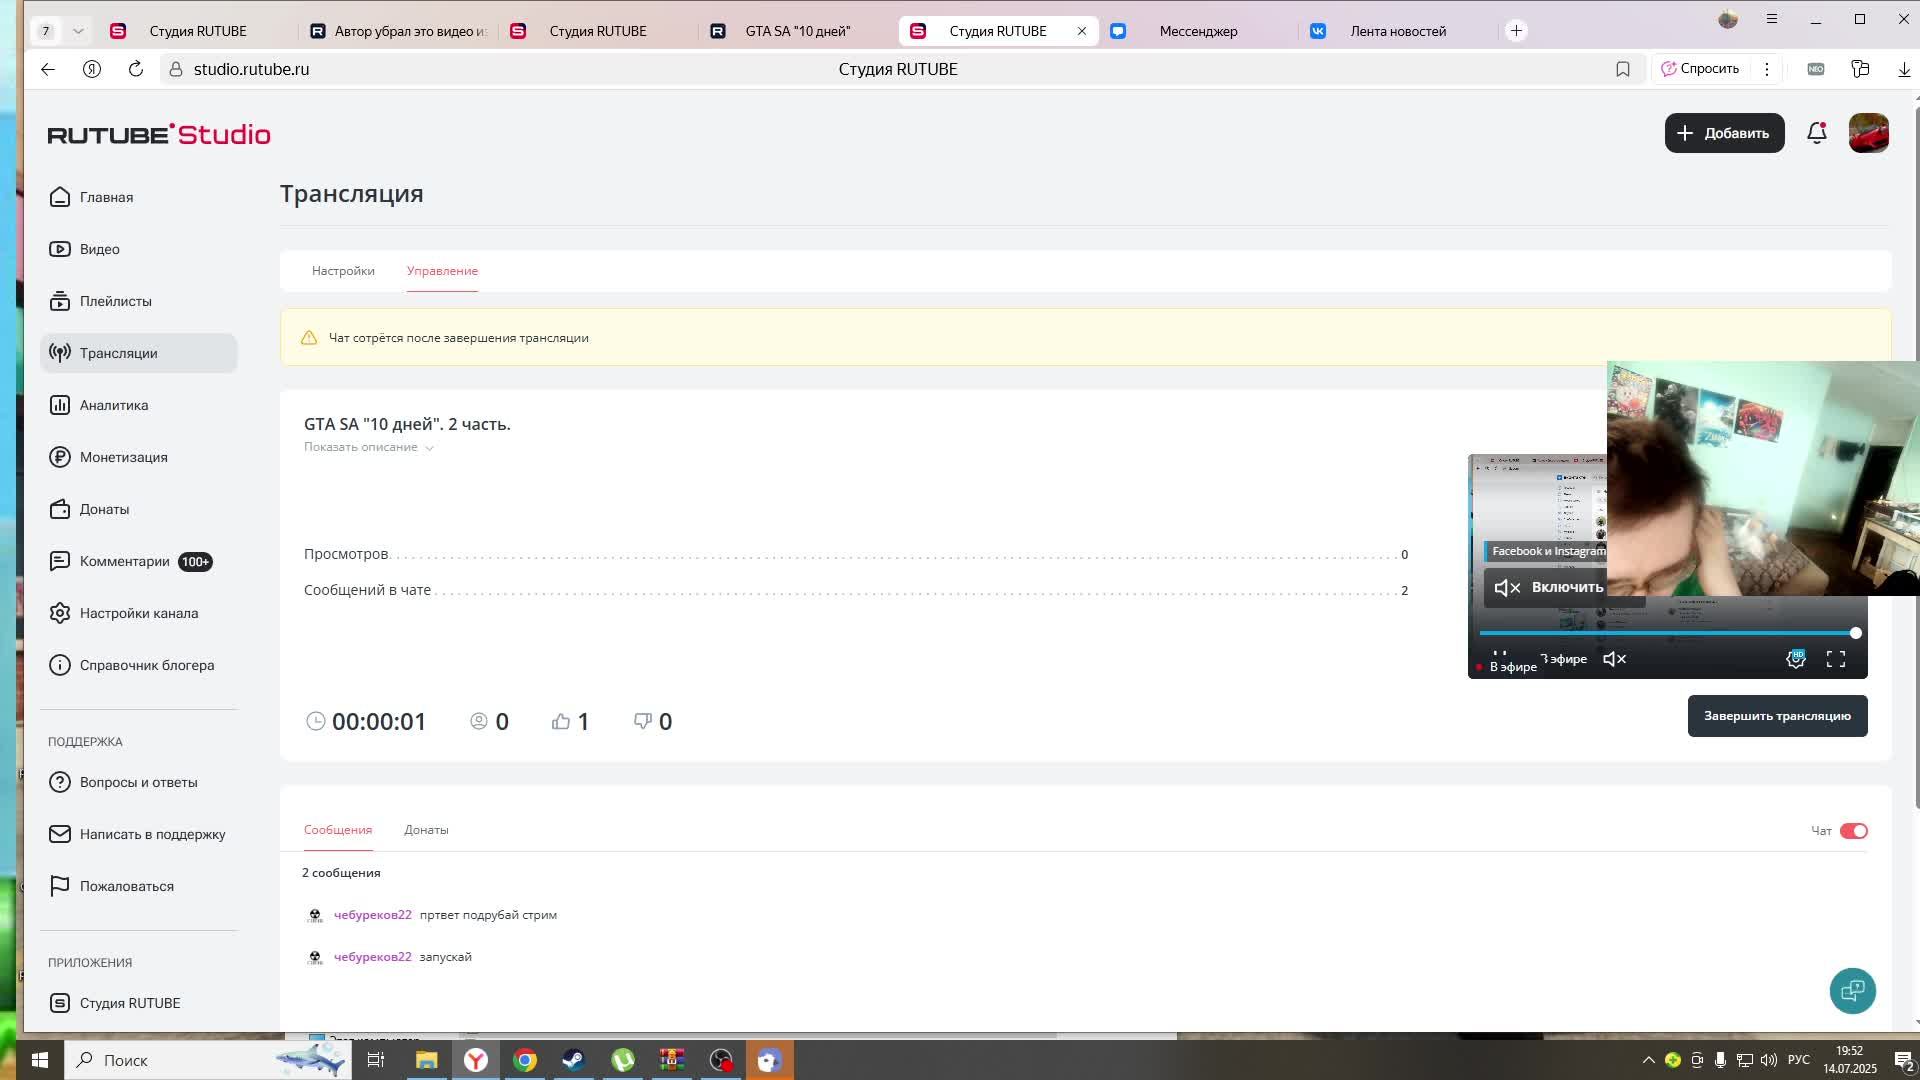The height and width of the screenshot is (1080, 1920).
Task: Unmute the stream with Включить button
Action: (1548, 588)
